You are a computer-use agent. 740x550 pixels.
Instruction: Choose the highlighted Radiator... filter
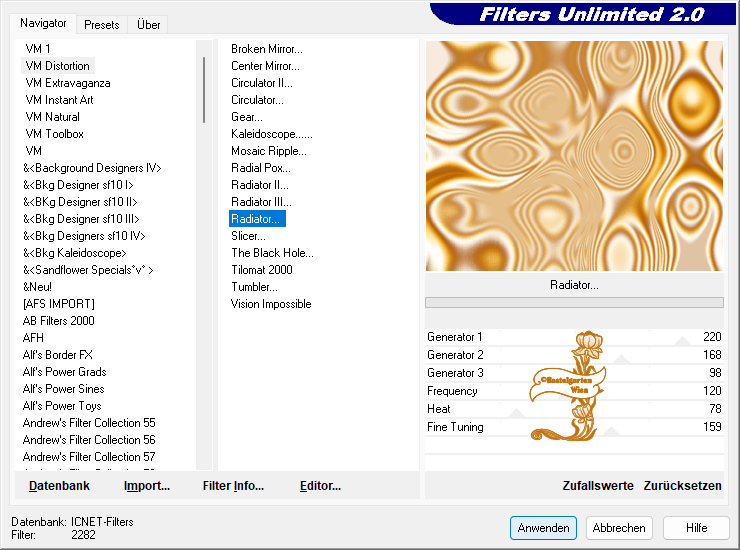pyautogui.click(x=257, y=219)
